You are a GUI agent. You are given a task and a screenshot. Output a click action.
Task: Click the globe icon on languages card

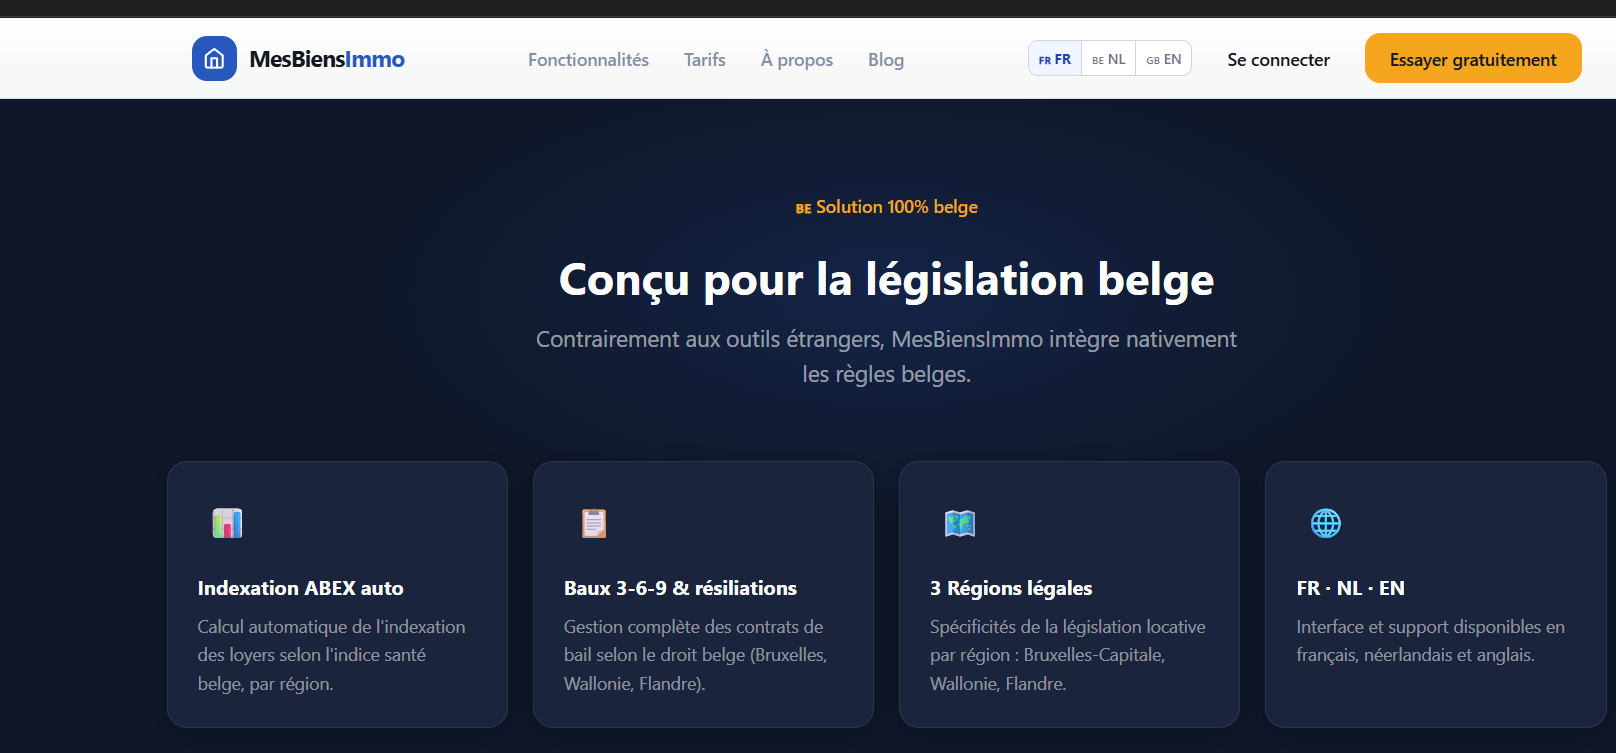pos(1326,523)
